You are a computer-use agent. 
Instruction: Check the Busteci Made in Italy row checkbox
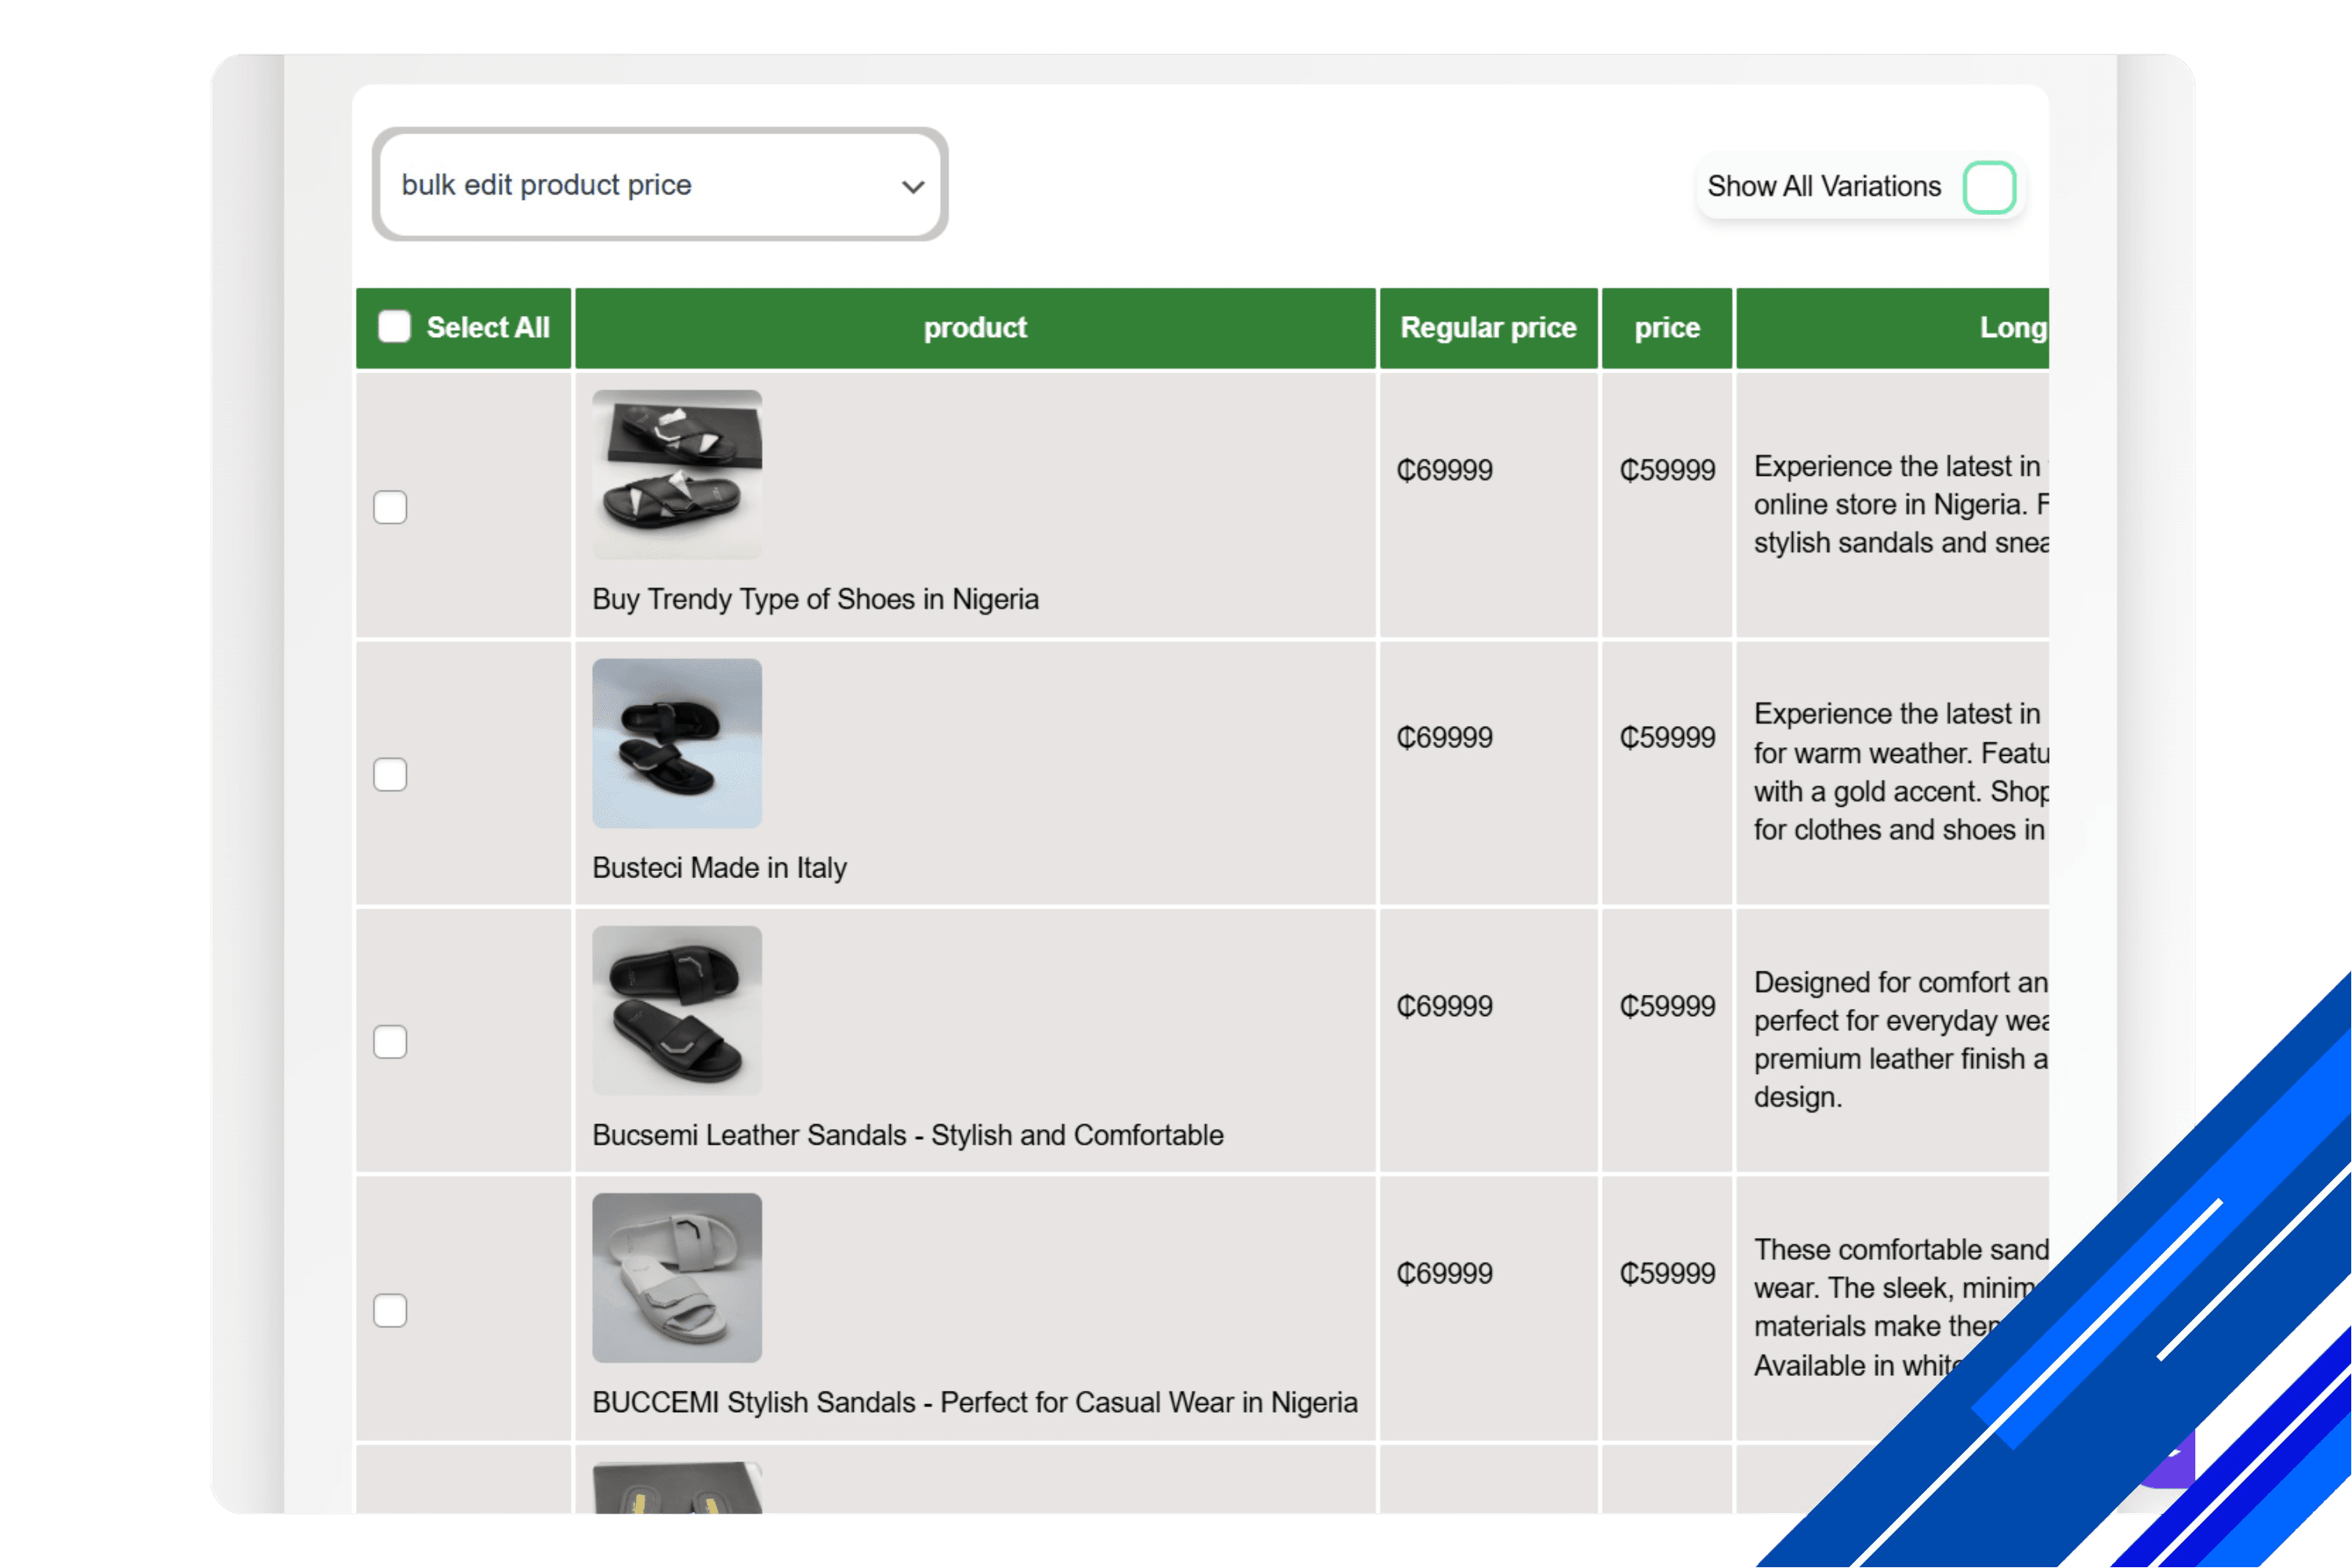point(390,774)
